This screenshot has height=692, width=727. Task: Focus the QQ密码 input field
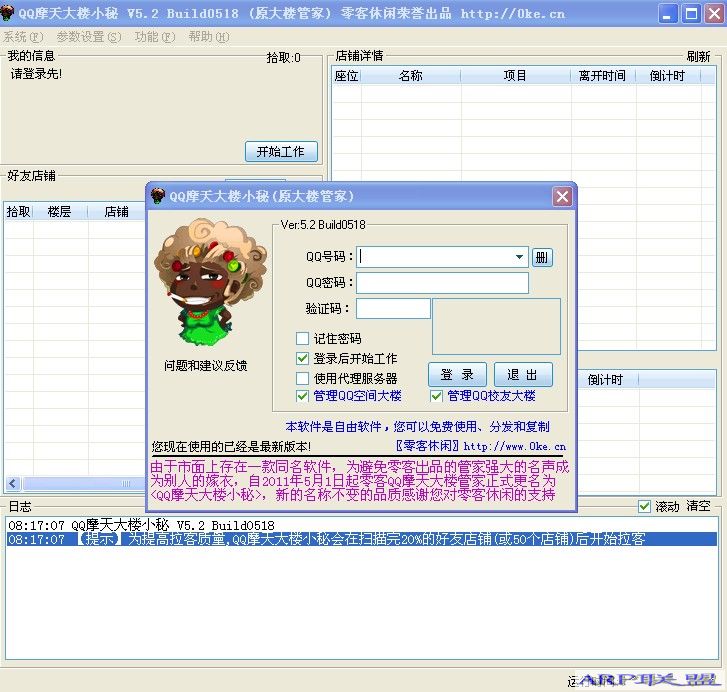[442, 283]
